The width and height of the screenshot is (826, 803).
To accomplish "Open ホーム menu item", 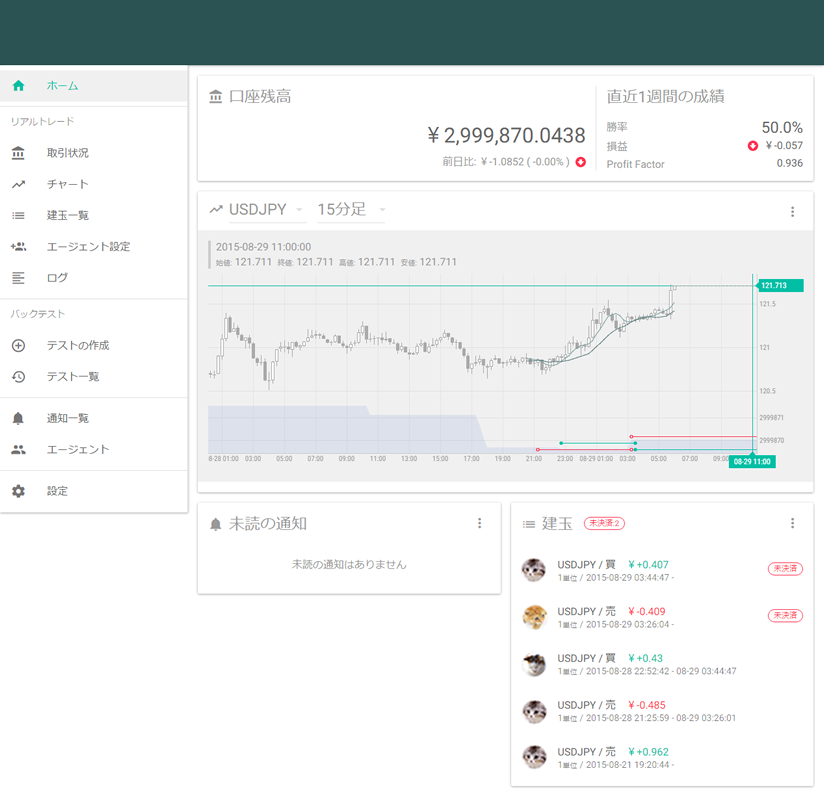I will coord(94,85).
